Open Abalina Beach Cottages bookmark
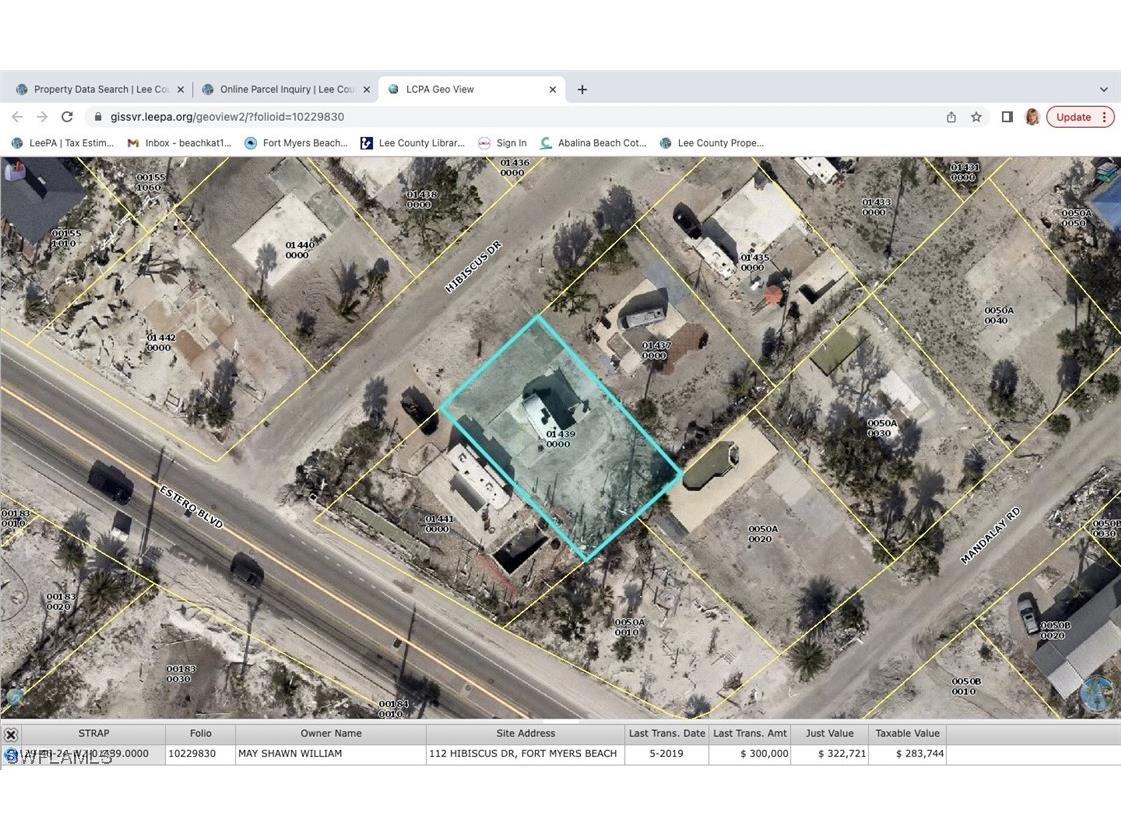The image size is (1121, 840). [x=593, y=143]
